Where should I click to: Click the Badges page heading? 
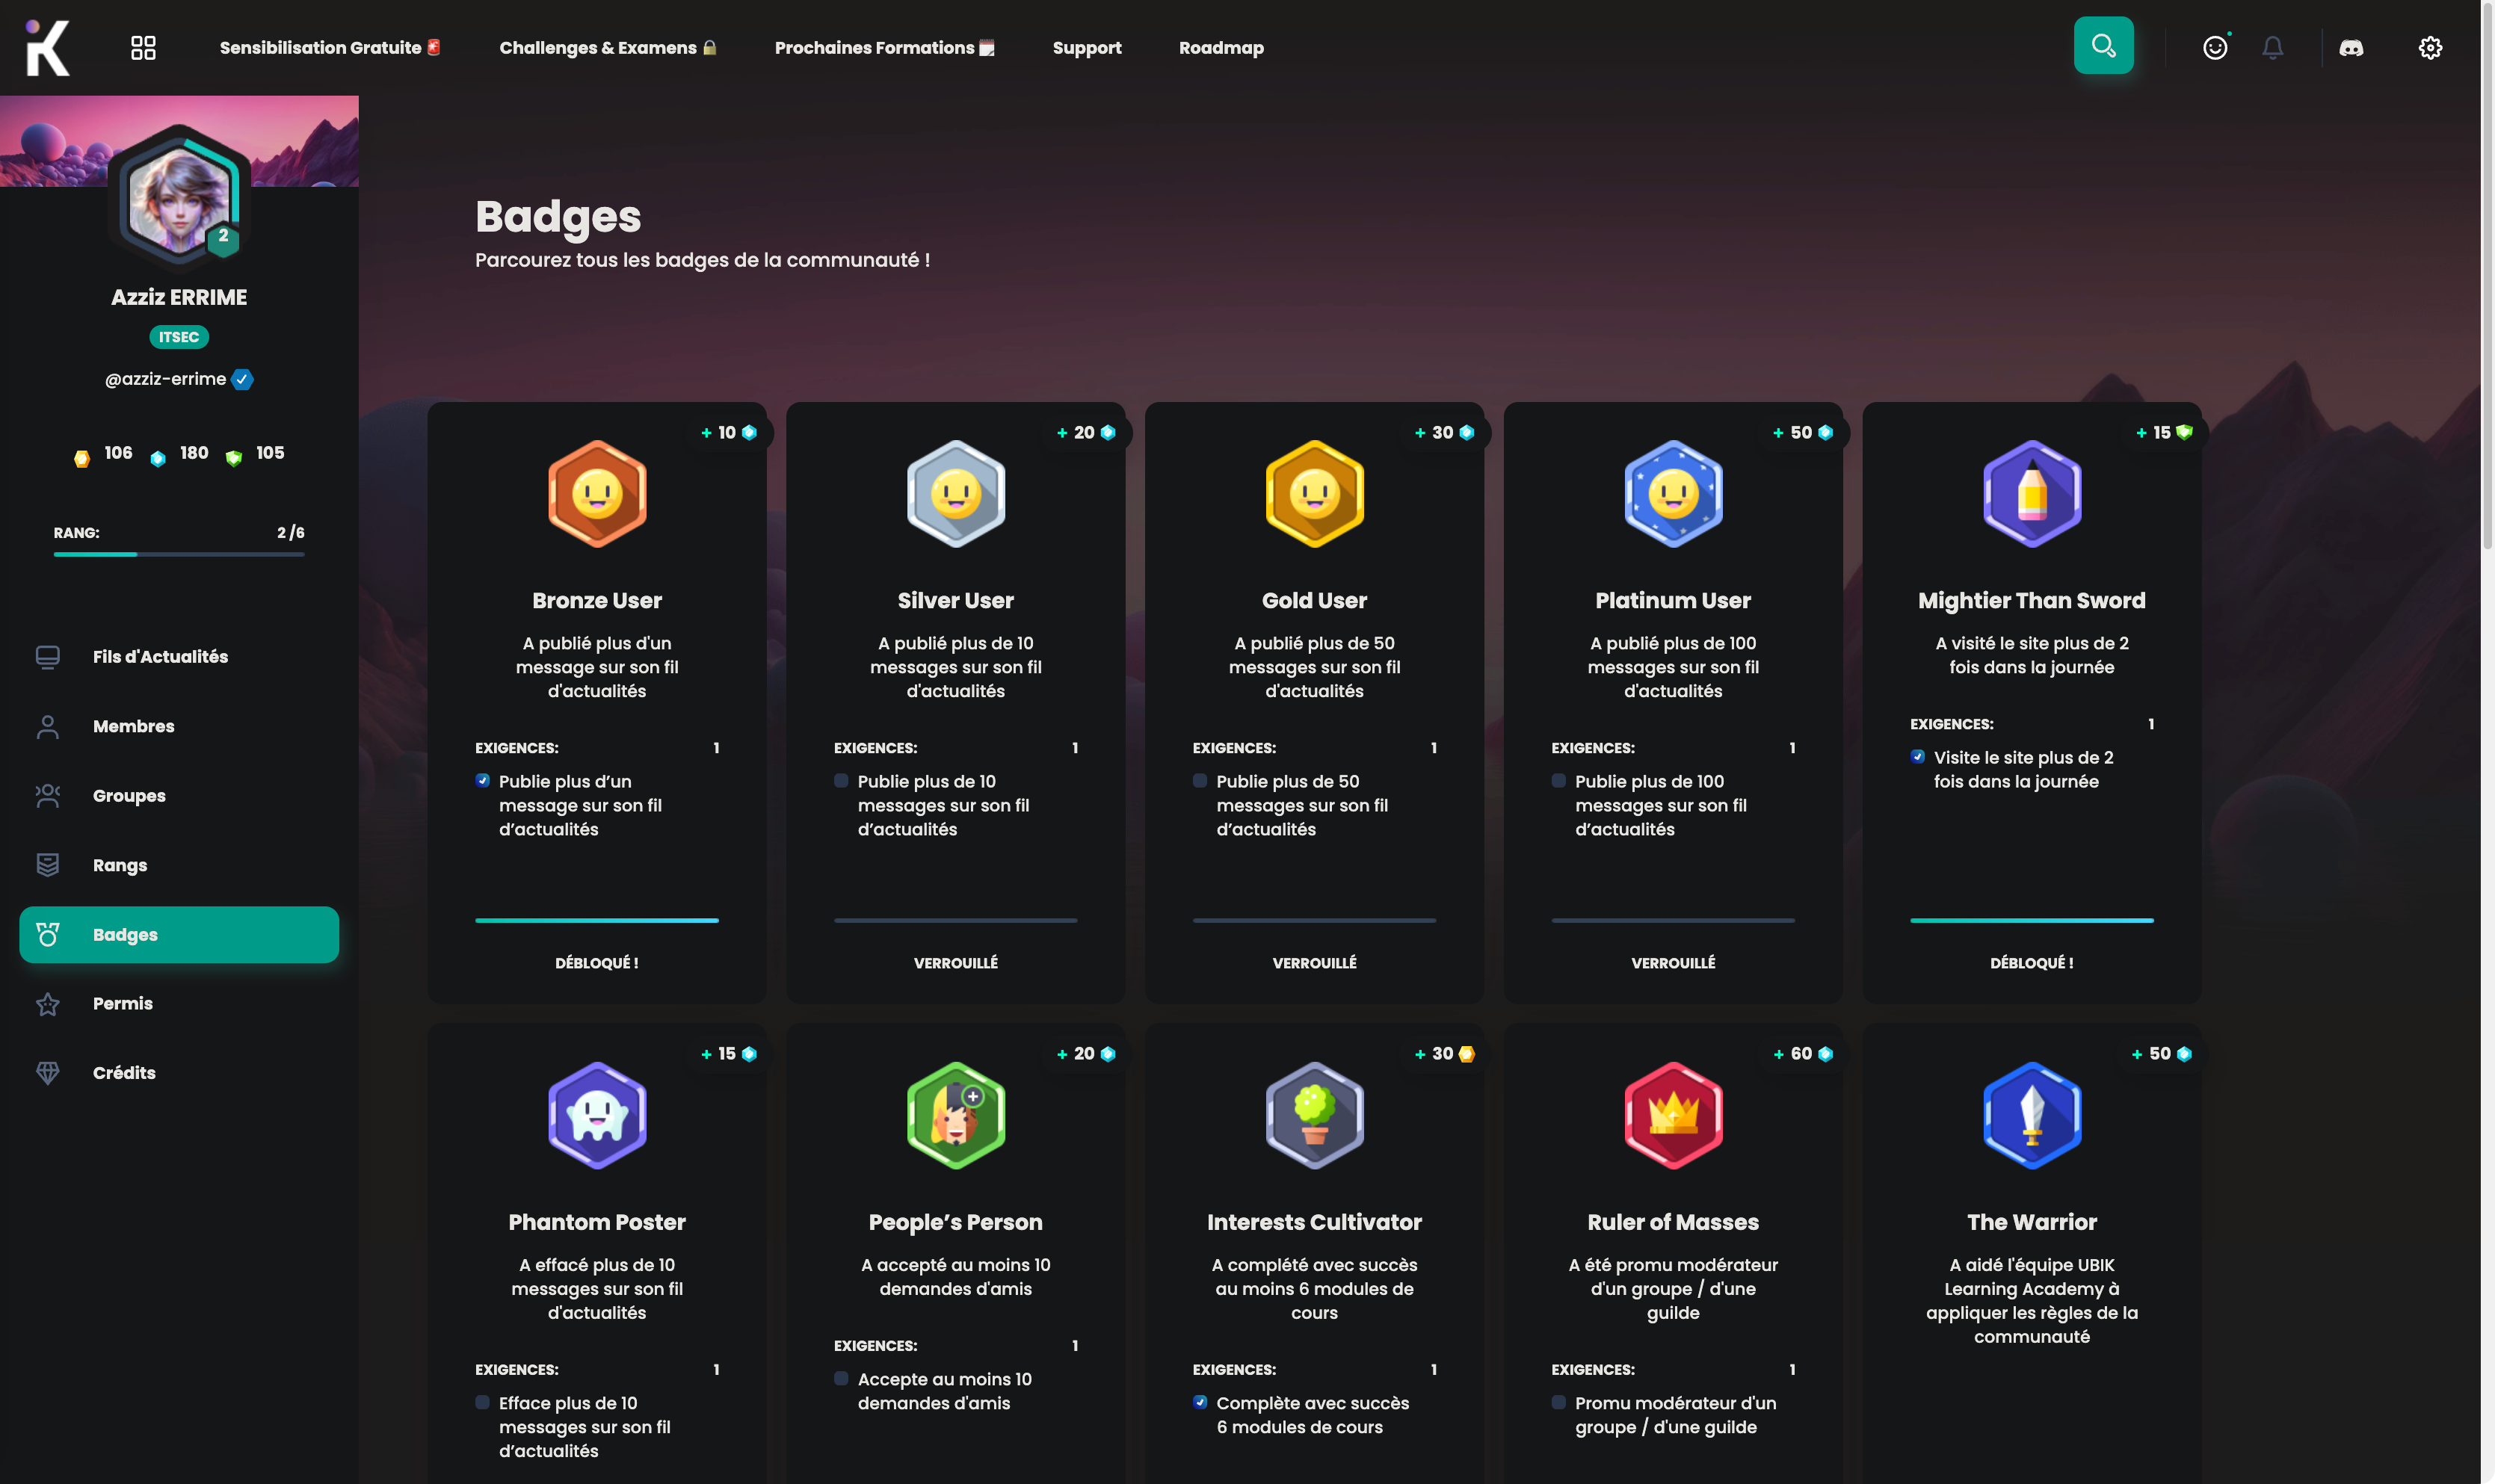click(558, 217)
